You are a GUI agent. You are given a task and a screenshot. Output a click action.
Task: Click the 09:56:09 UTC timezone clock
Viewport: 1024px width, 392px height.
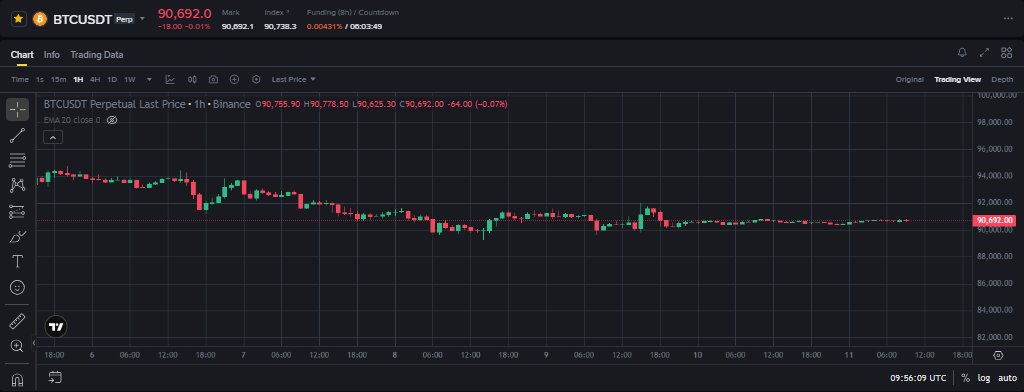point(918,378)
